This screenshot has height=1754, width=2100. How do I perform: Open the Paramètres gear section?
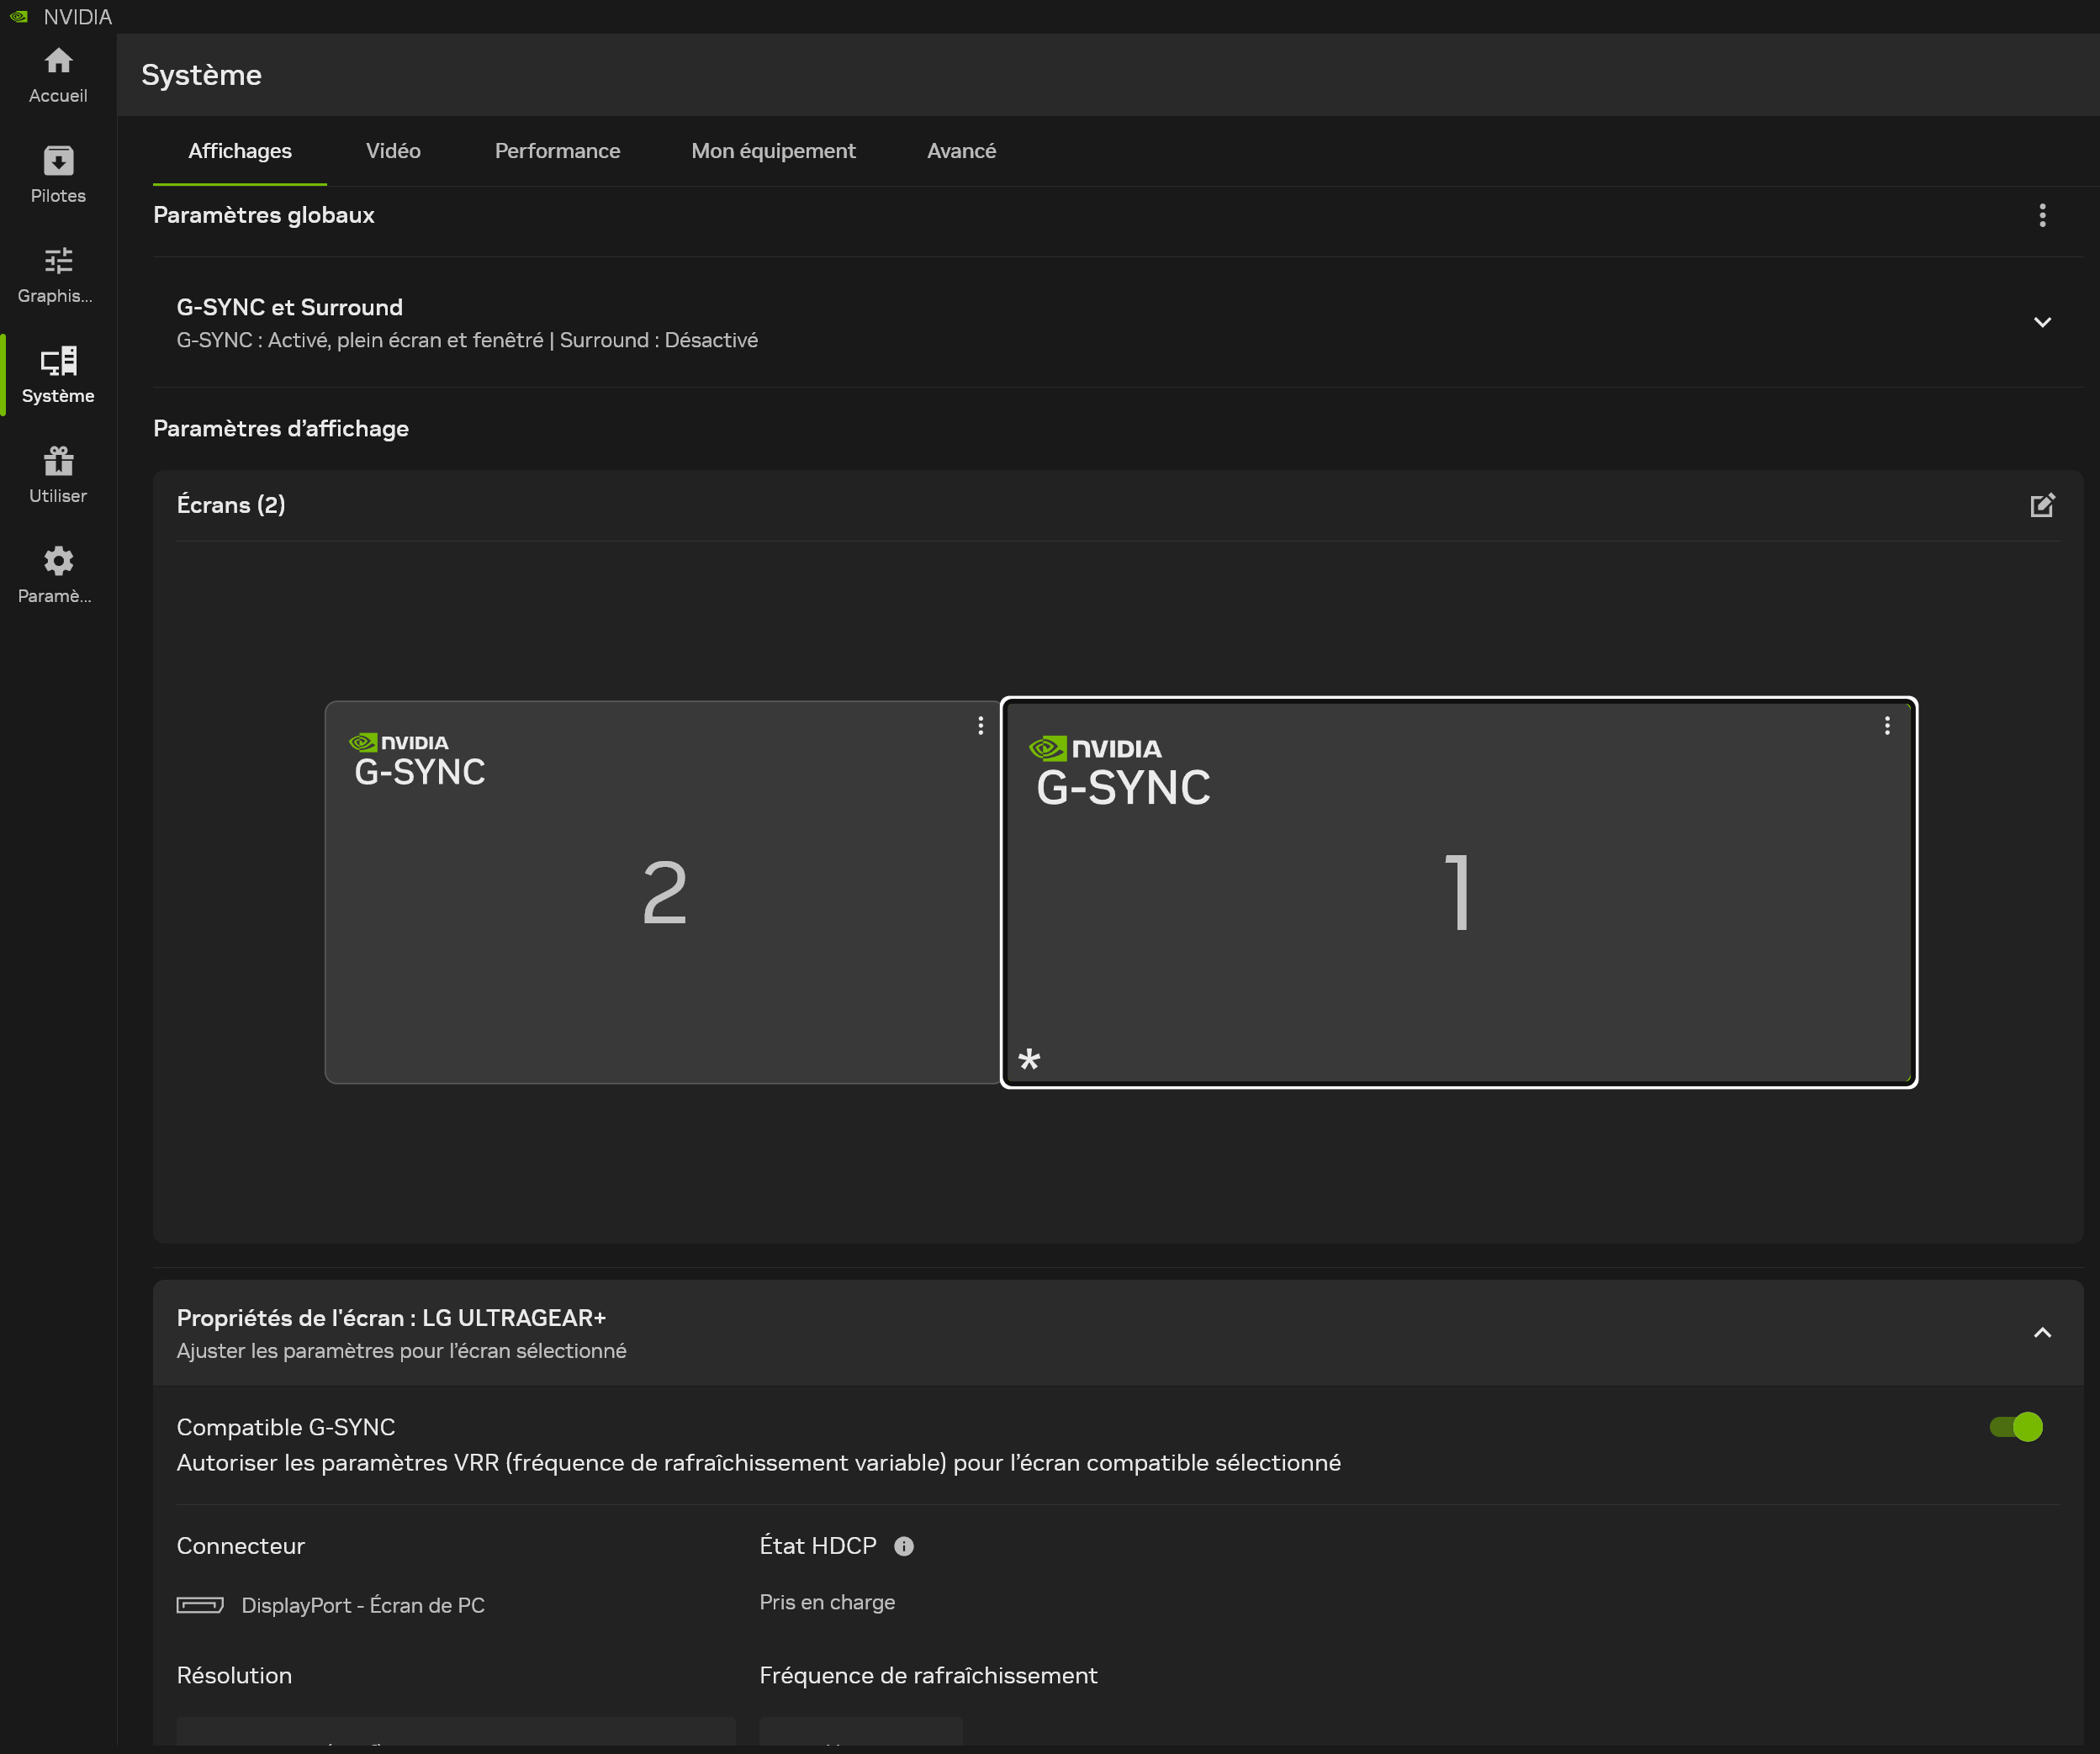(x=58, y=575)
